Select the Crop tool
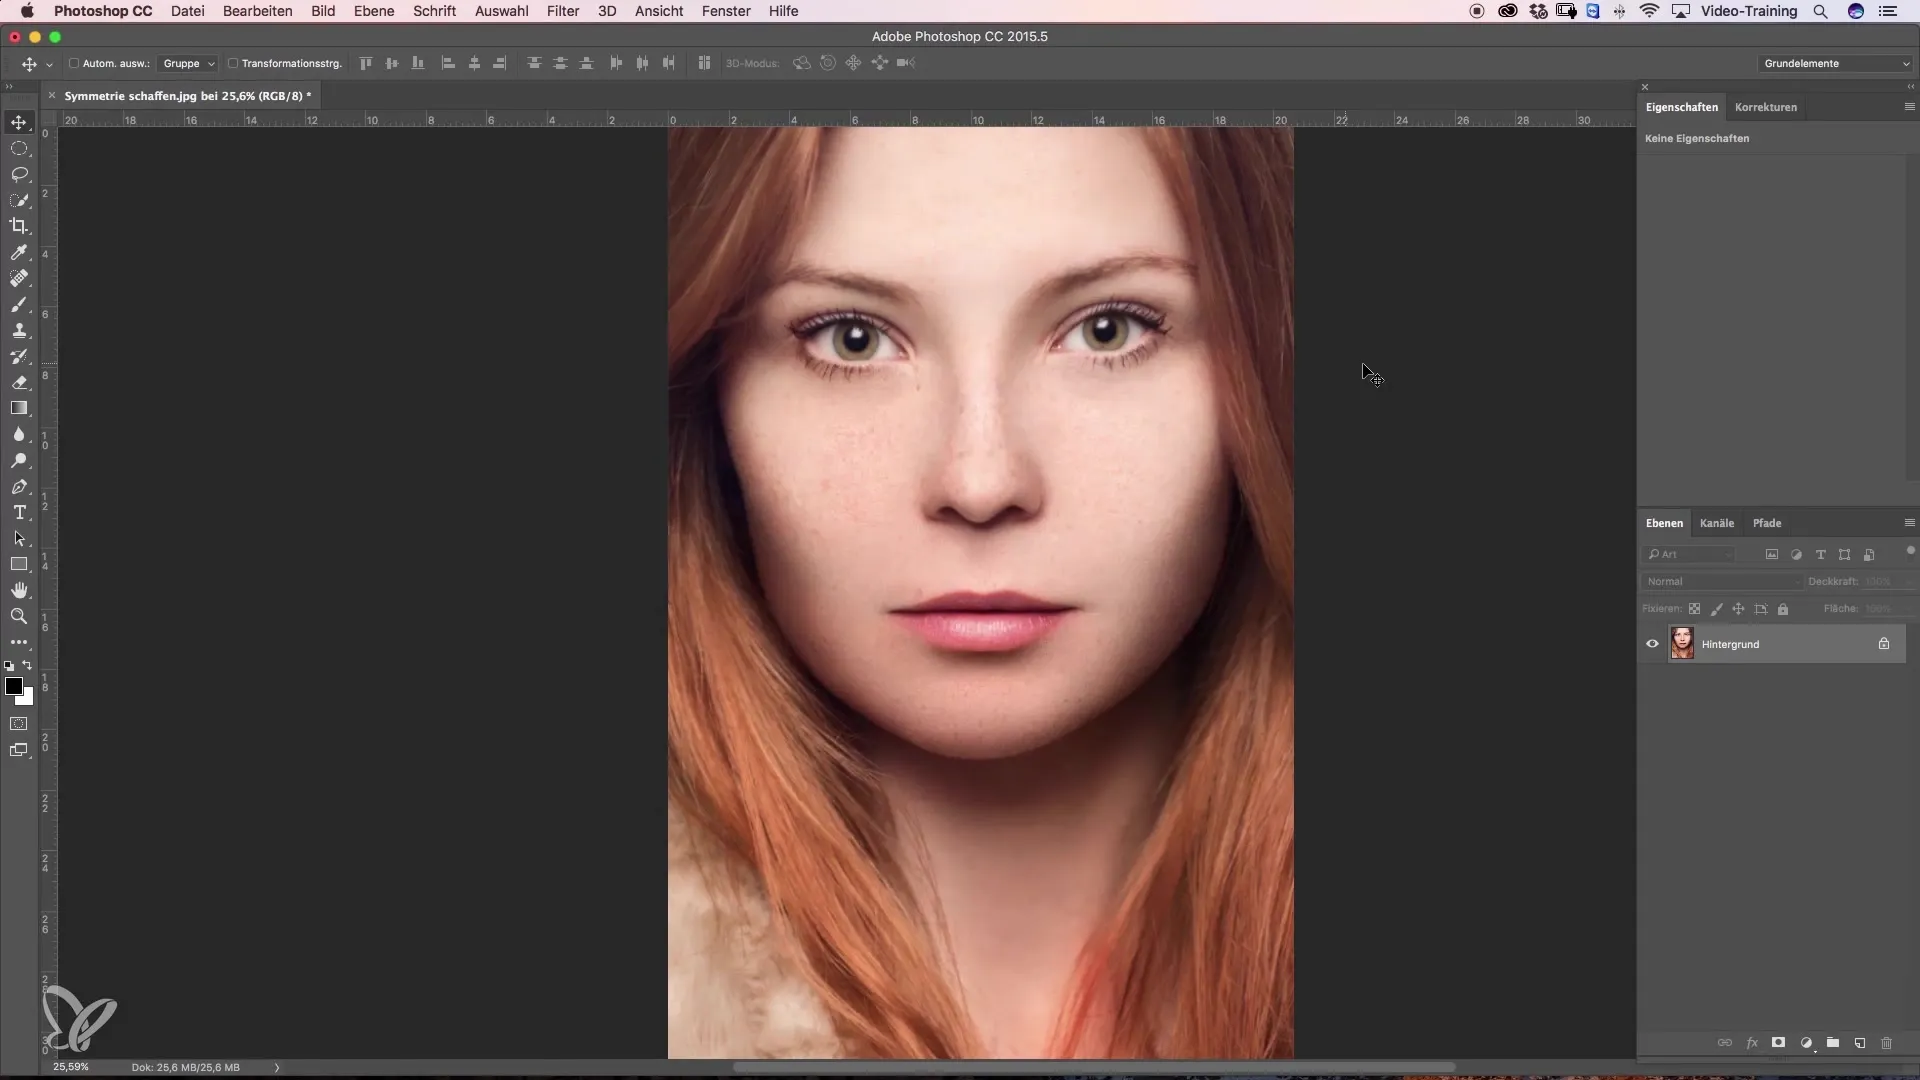 tap(19, 226)
